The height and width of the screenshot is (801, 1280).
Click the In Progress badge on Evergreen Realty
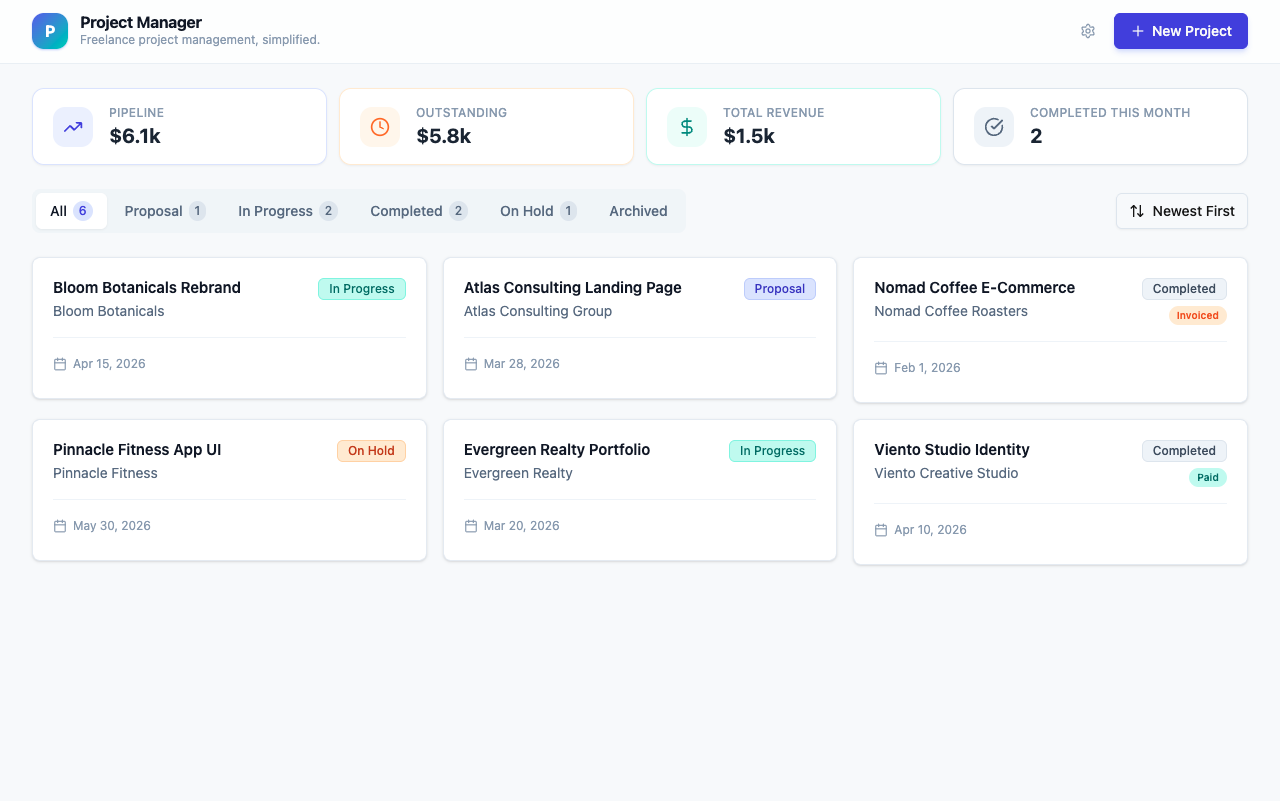(x=772, y=451)
